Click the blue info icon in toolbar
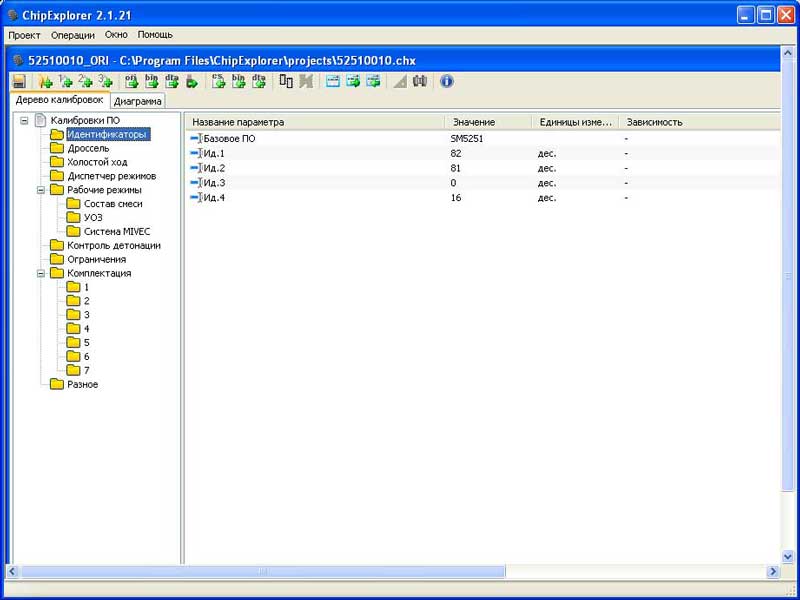 (x=447, y=81)
